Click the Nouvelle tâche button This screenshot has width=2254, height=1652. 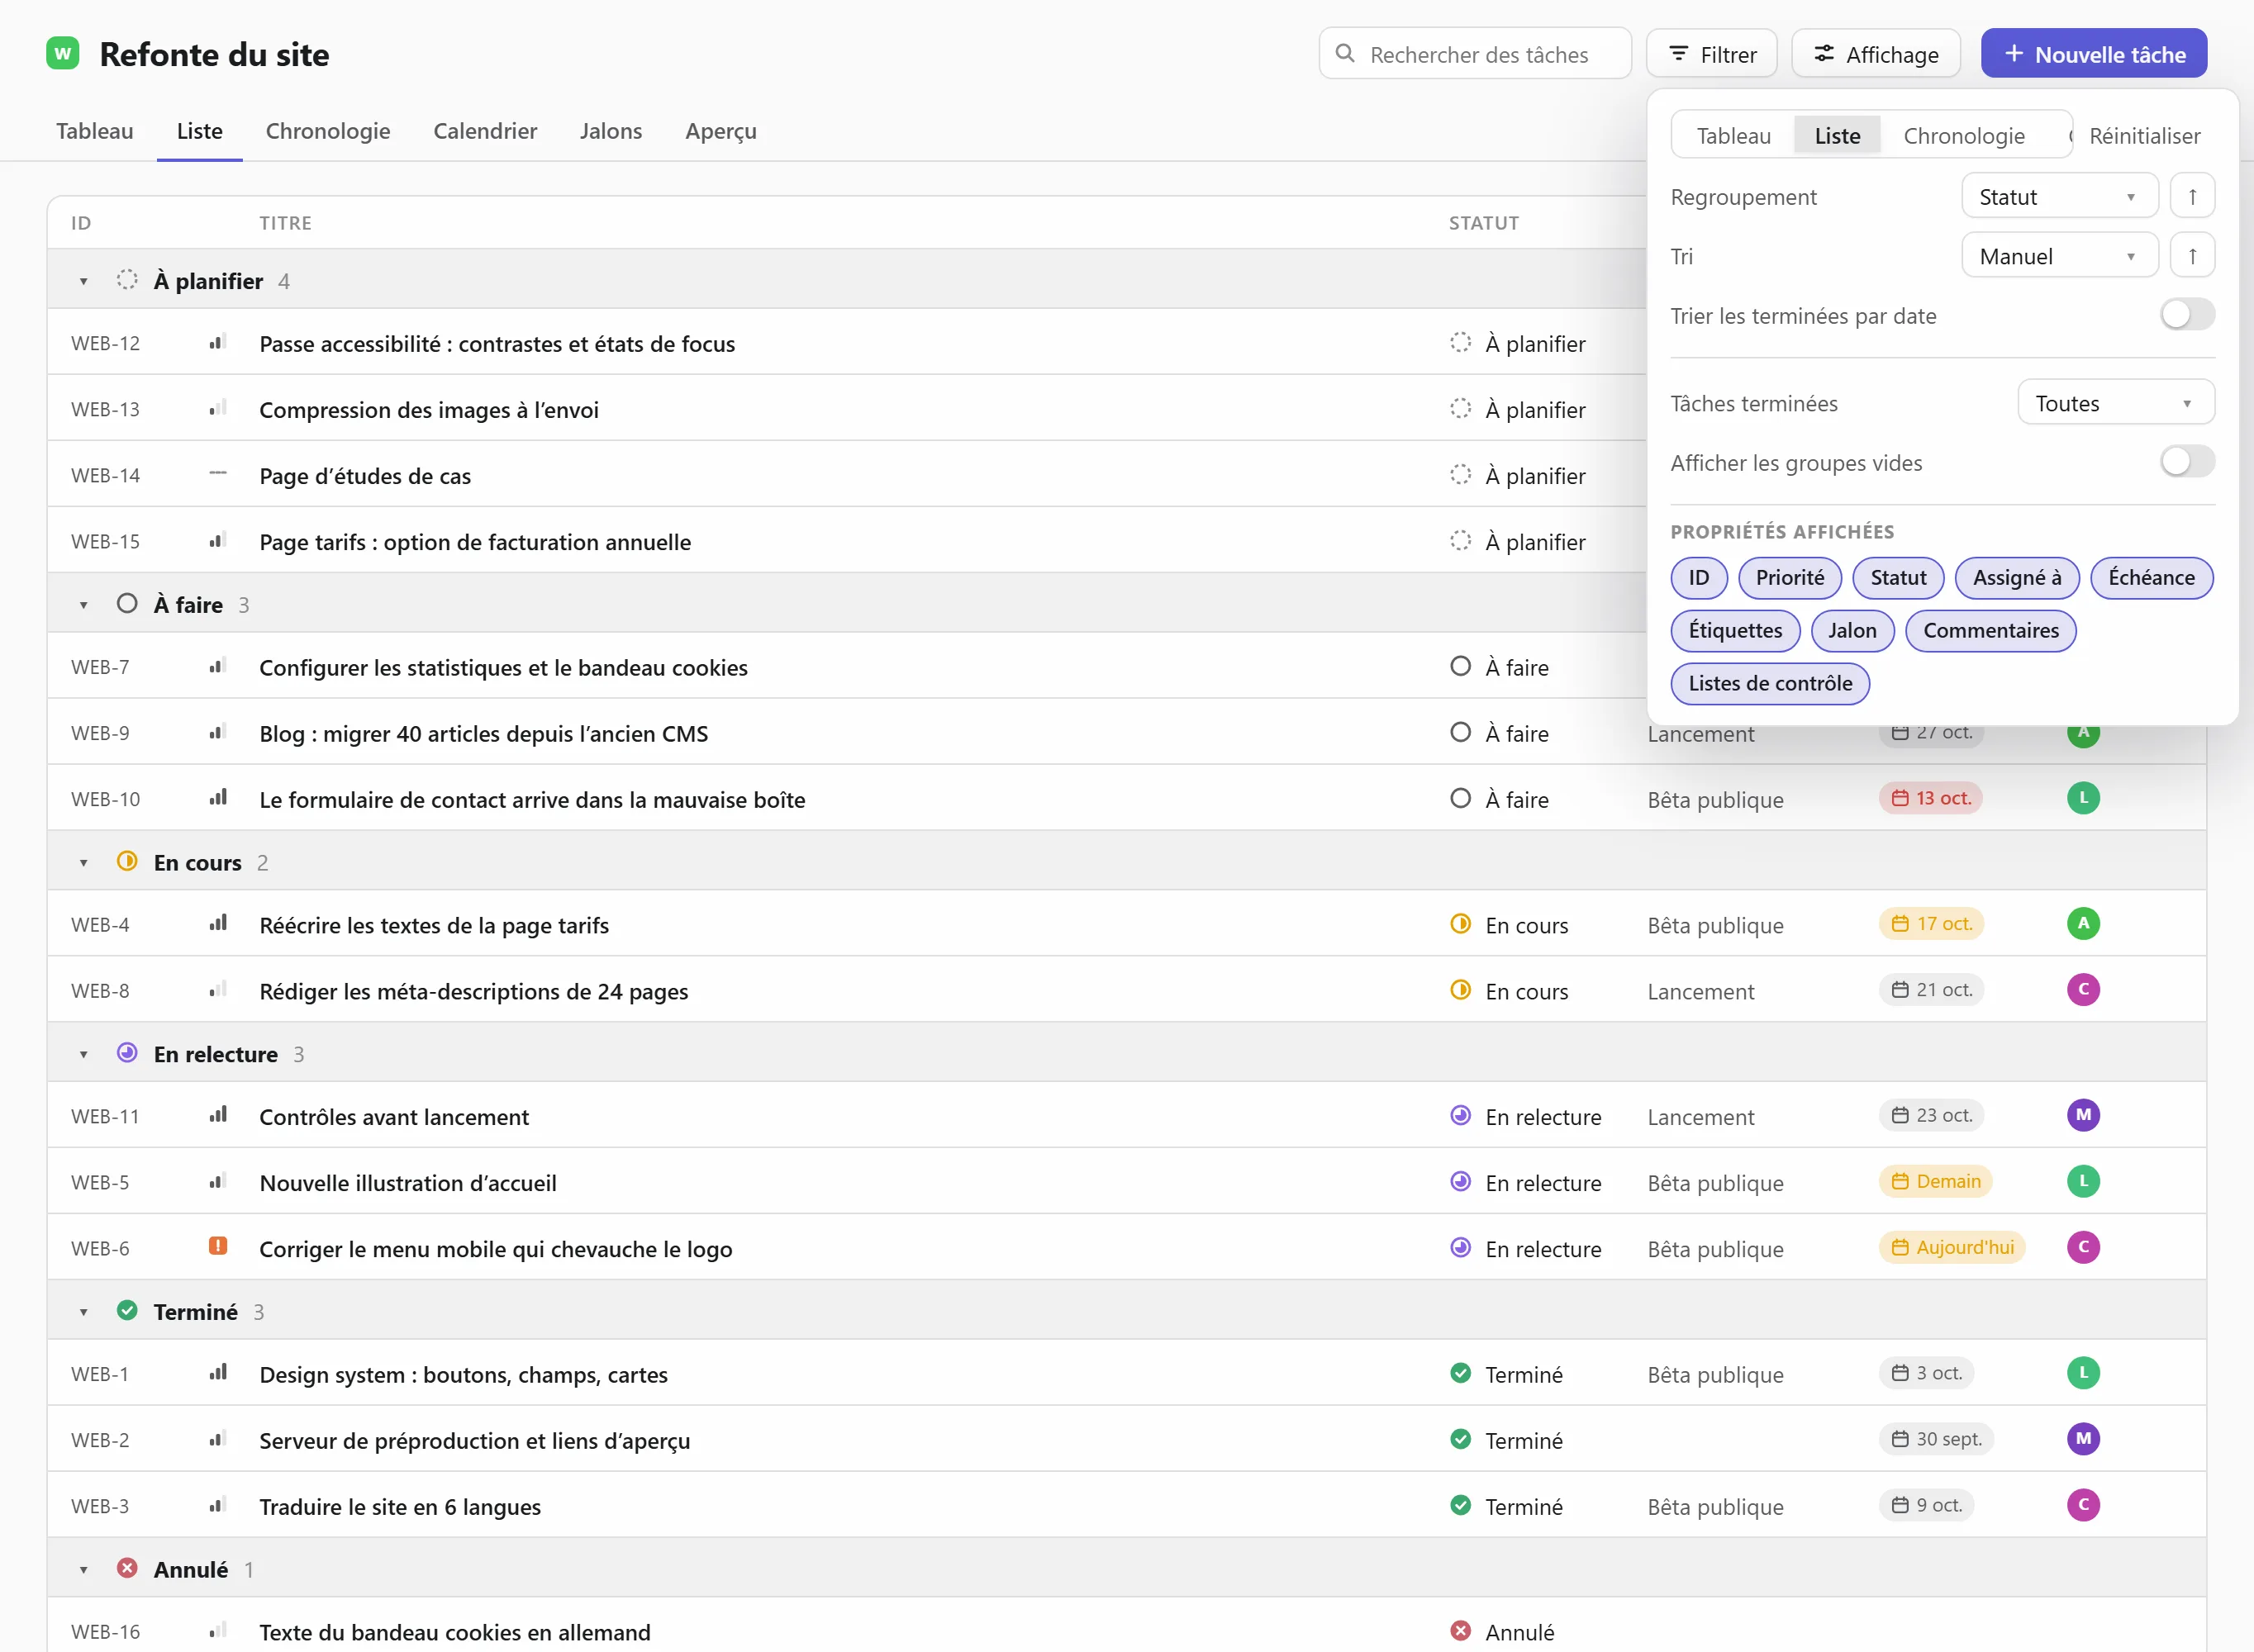(x=2093, y=54)
